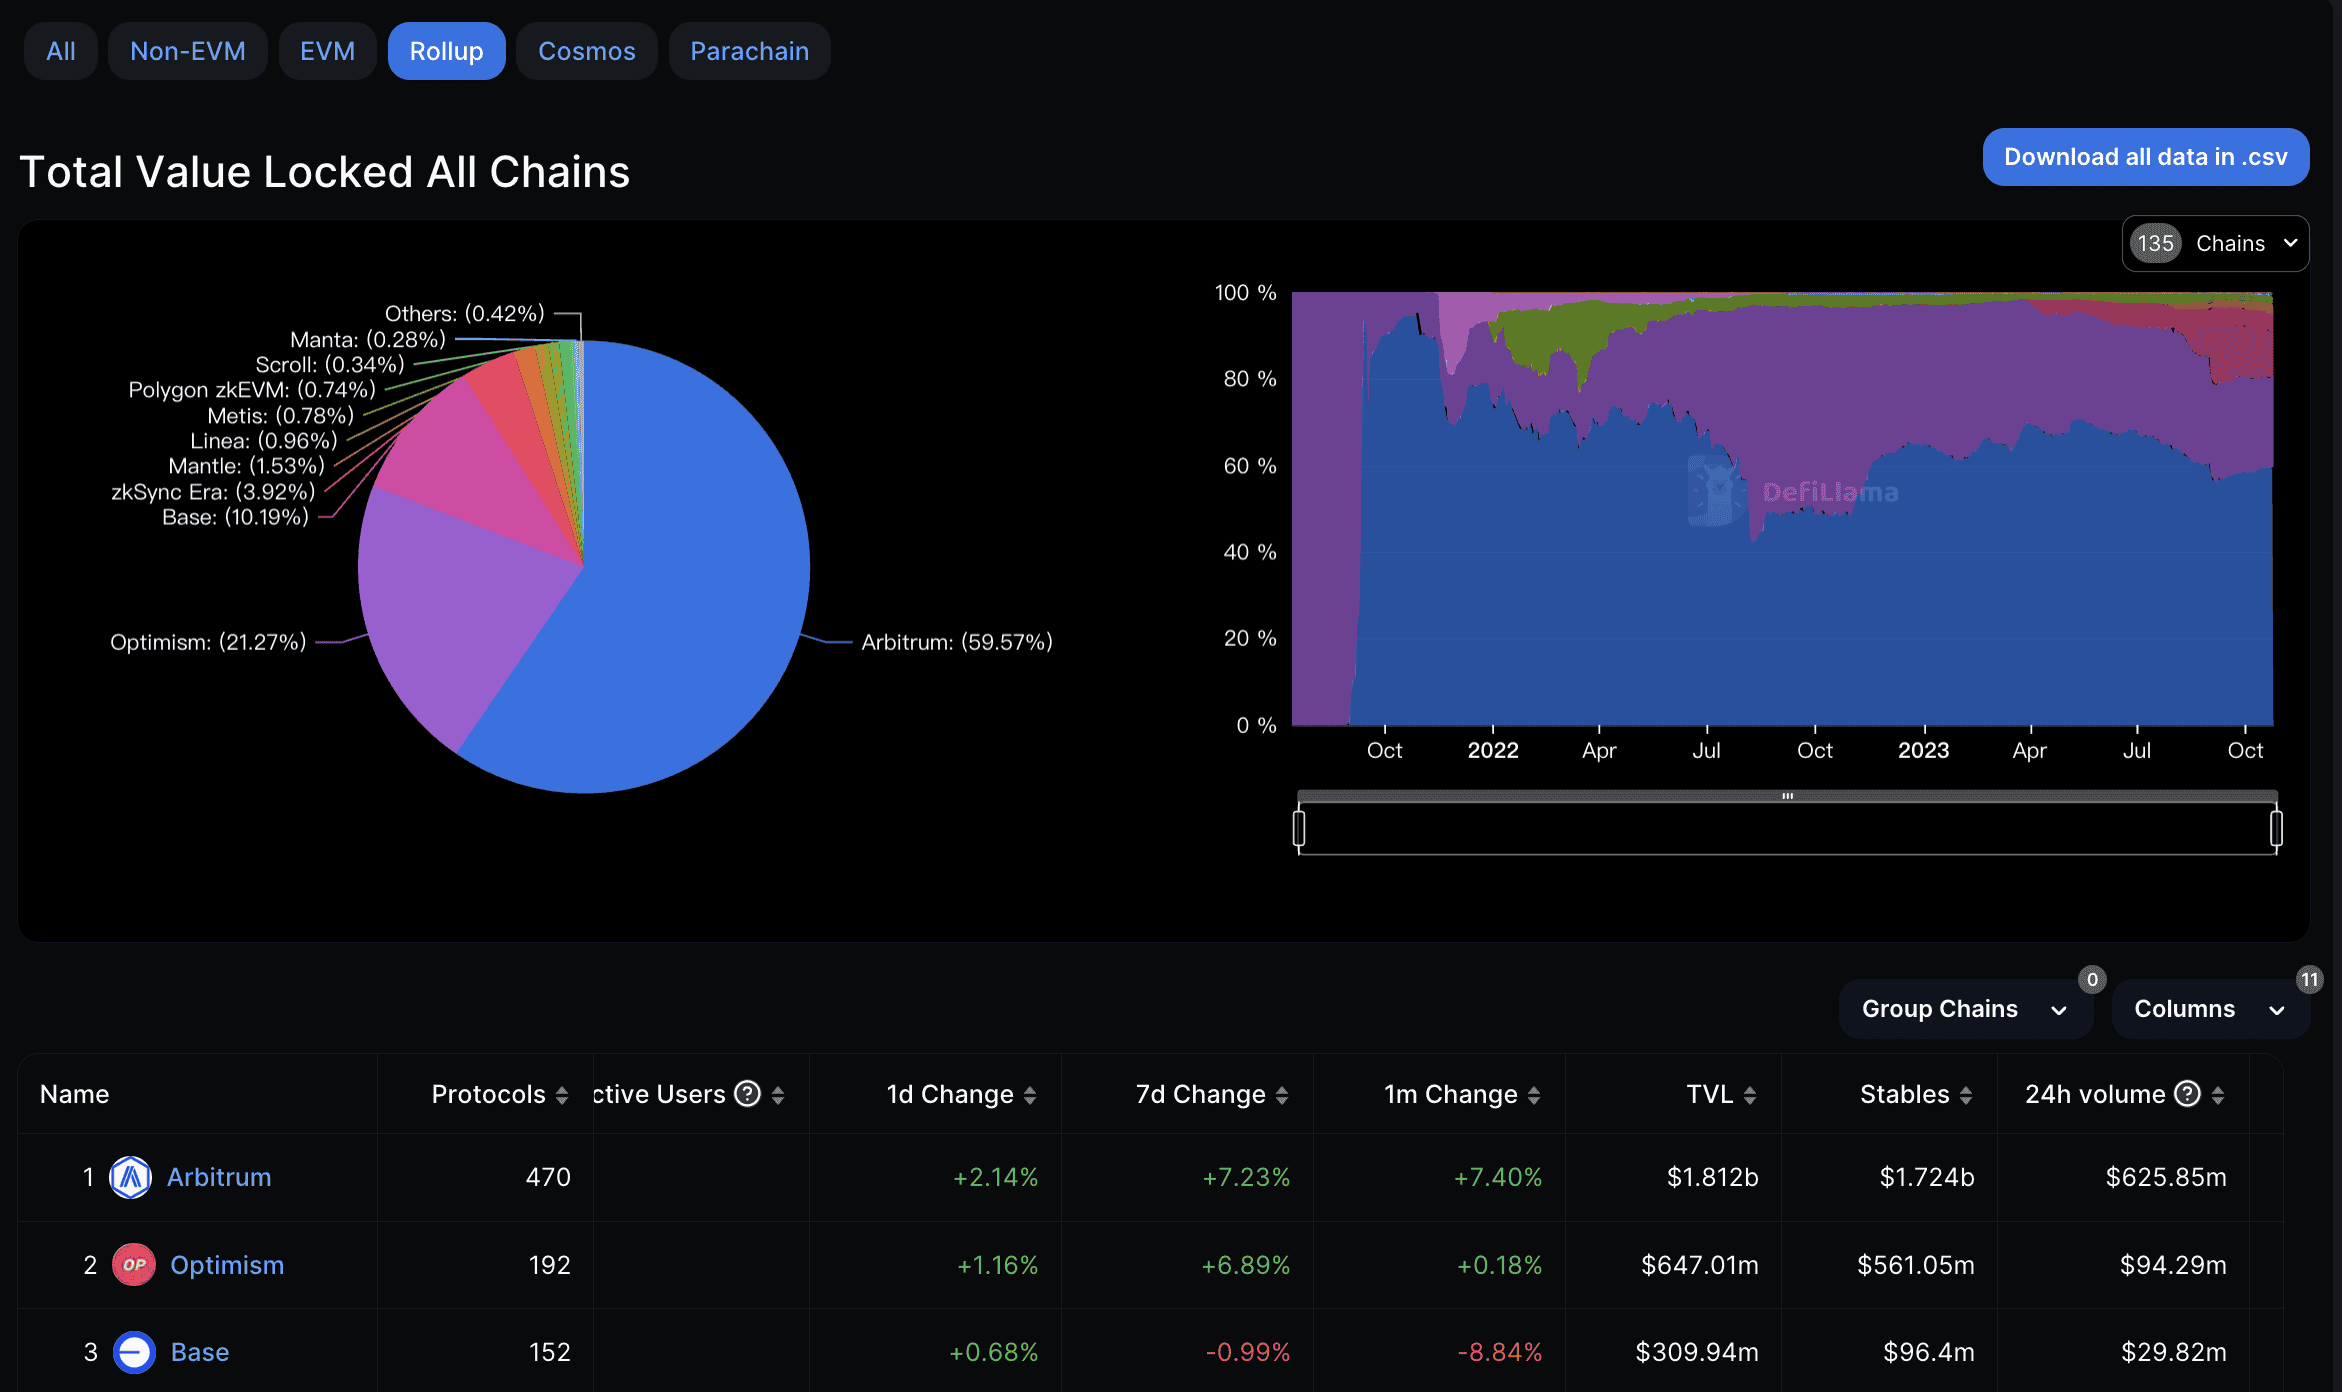2342x1392 pixels.
Task: Click the Polygon zkEVM: (0.74%) label
Action: [252, 390]
